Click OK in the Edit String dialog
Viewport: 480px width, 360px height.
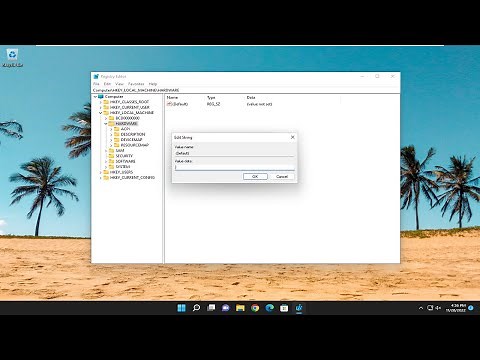point(255,176)
